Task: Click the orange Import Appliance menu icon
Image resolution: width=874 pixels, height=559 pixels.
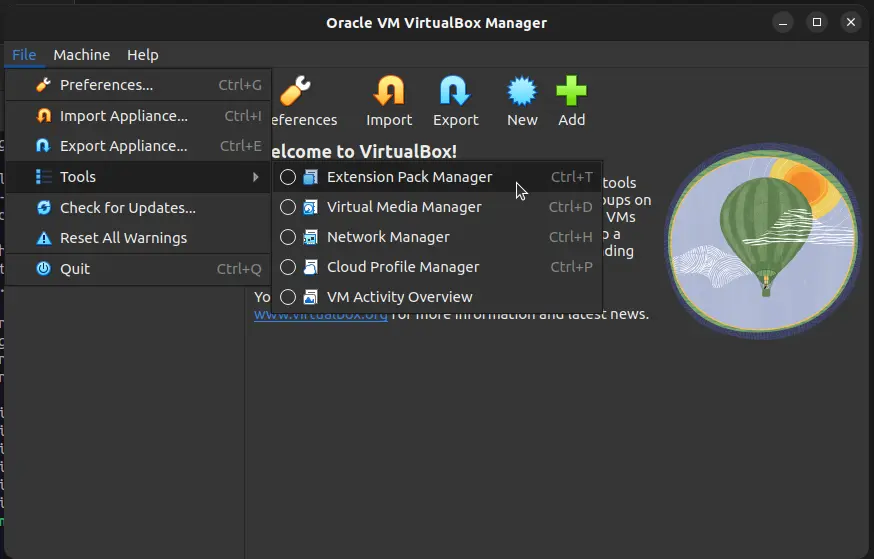Action: [43, 115]
